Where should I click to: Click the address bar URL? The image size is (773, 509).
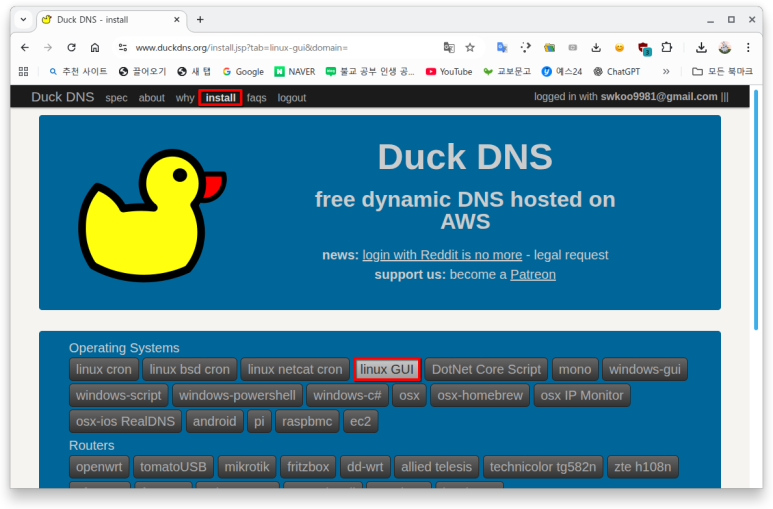pos(242,47)
